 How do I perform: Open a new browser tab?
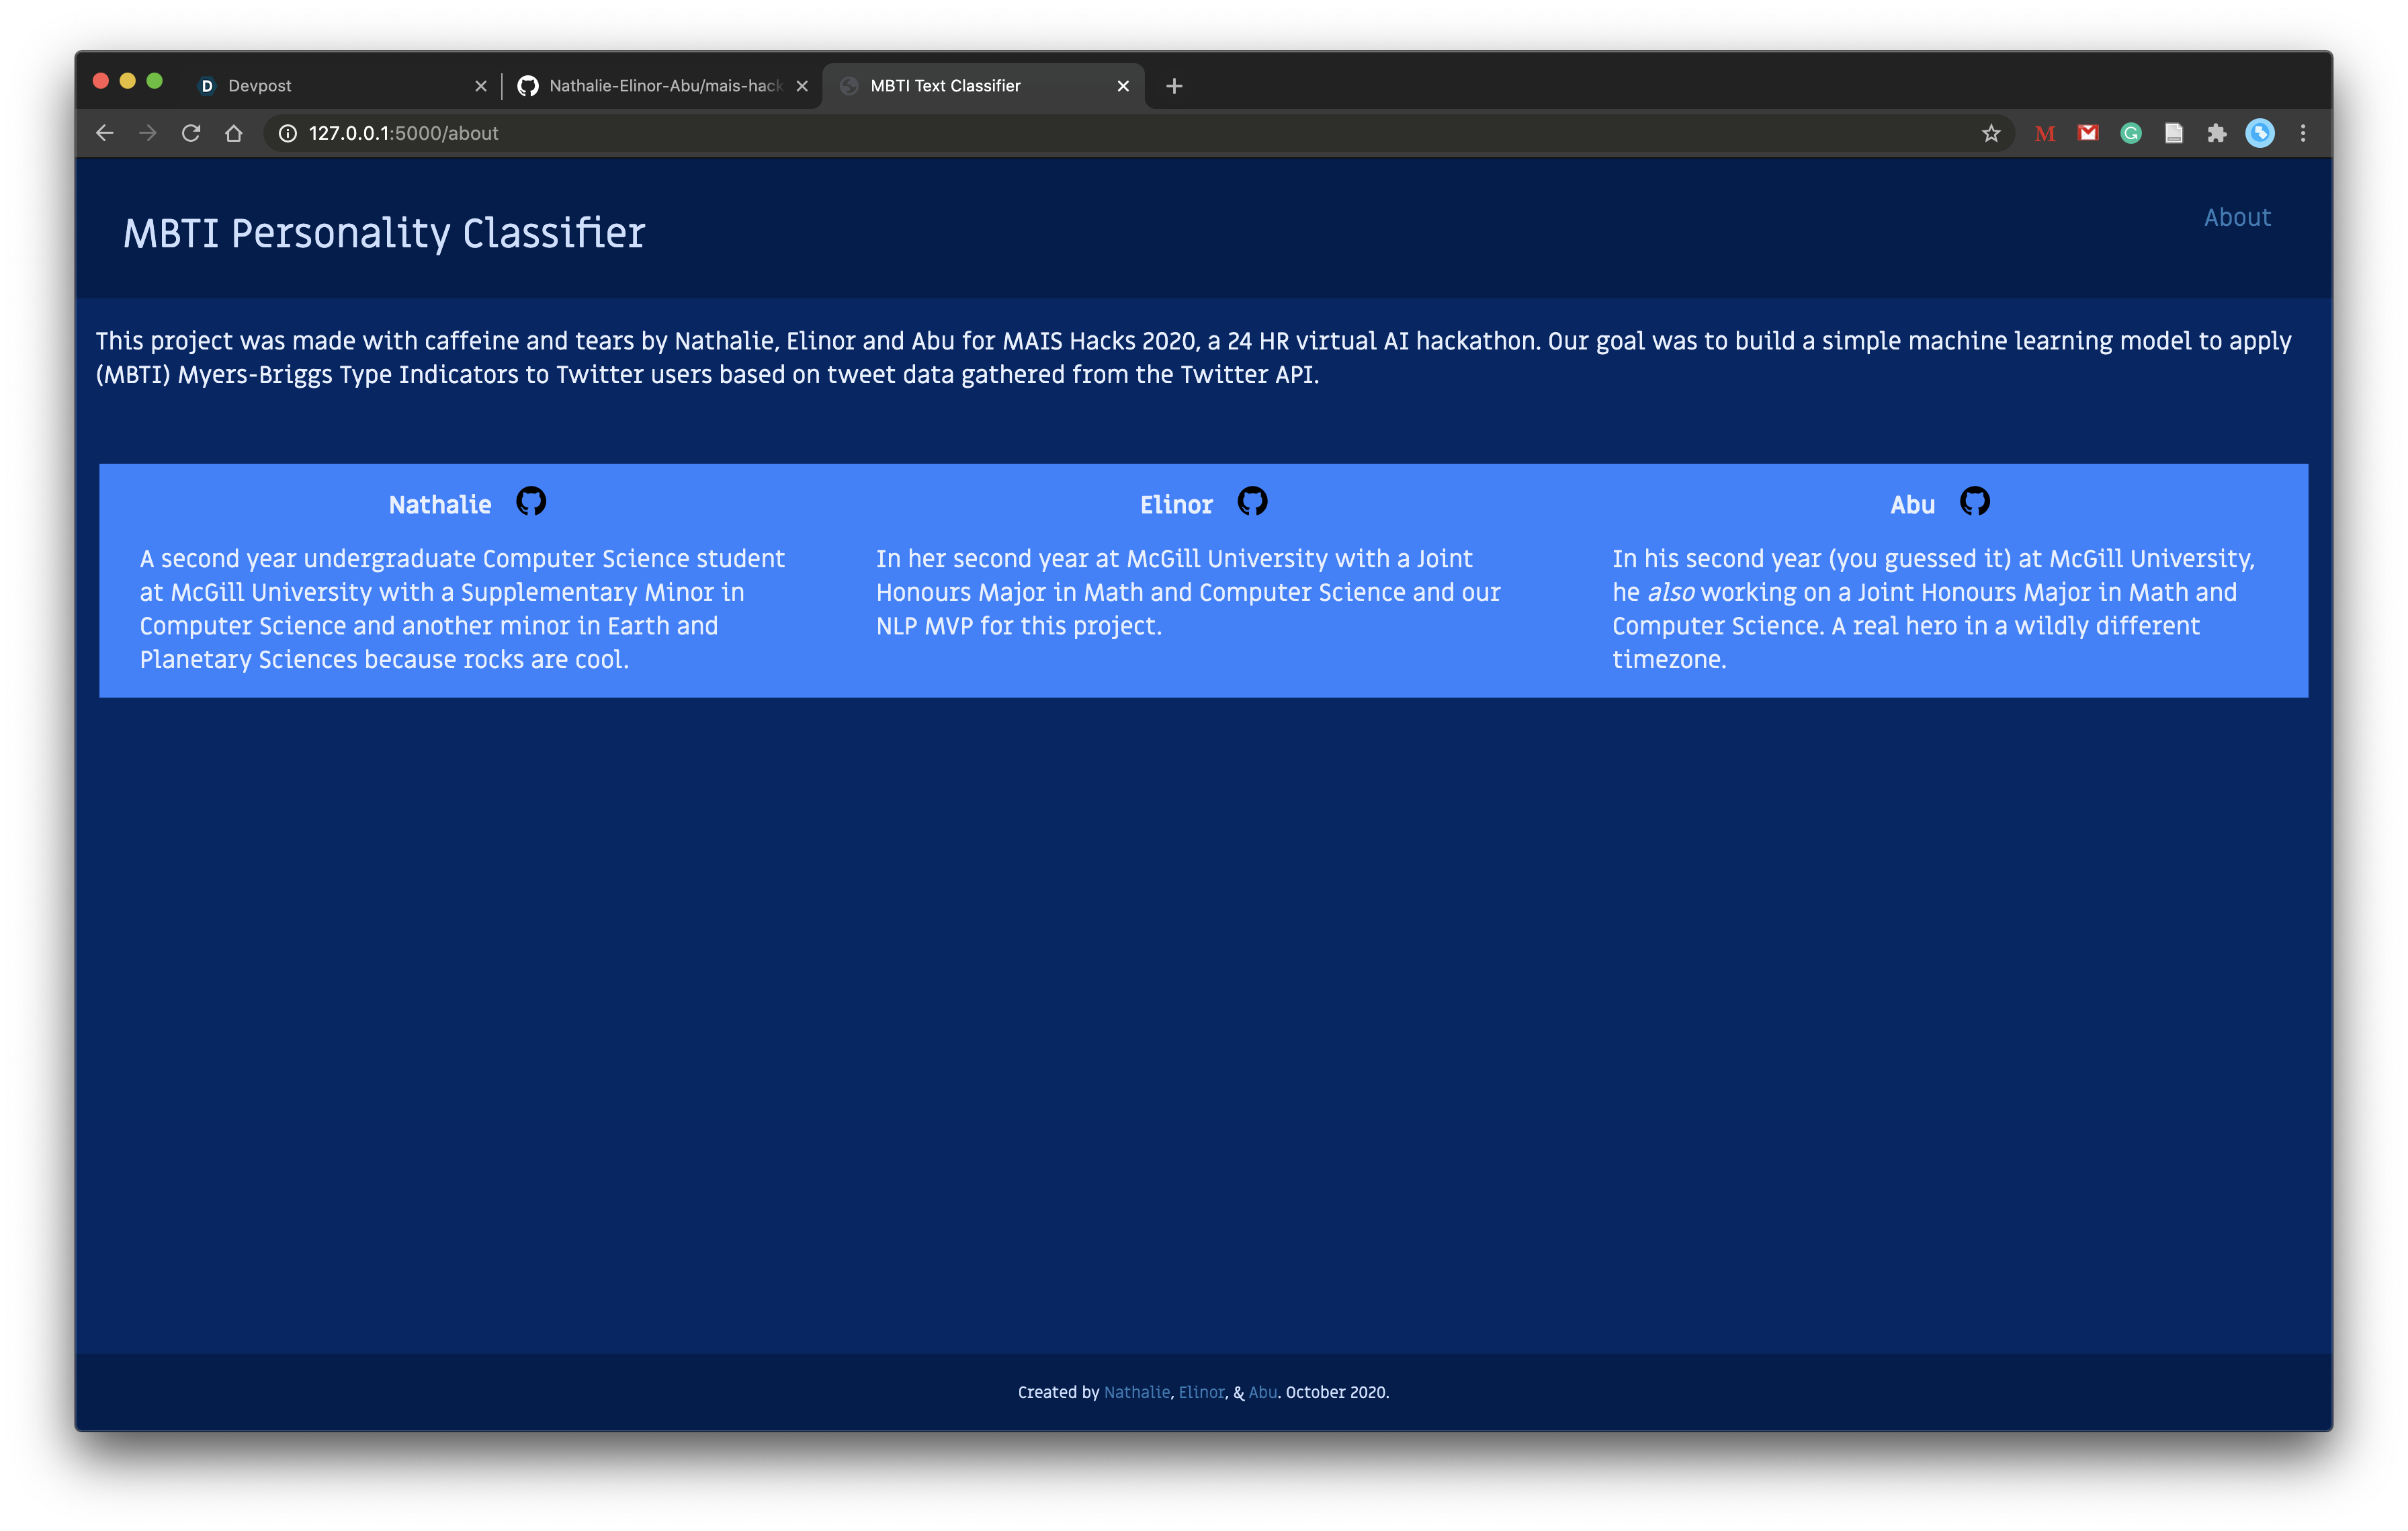pos(1174,86)
